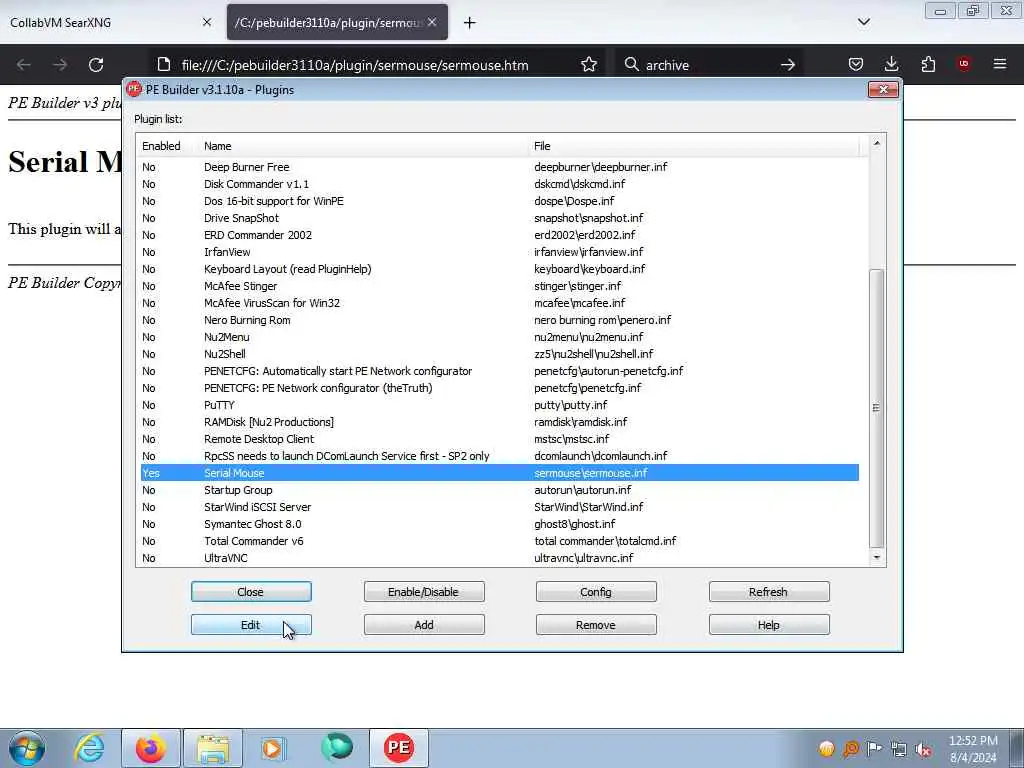1024x768 pixels.
Task: Open the Firefox downloads icon
Action: (x=891, y=64)
